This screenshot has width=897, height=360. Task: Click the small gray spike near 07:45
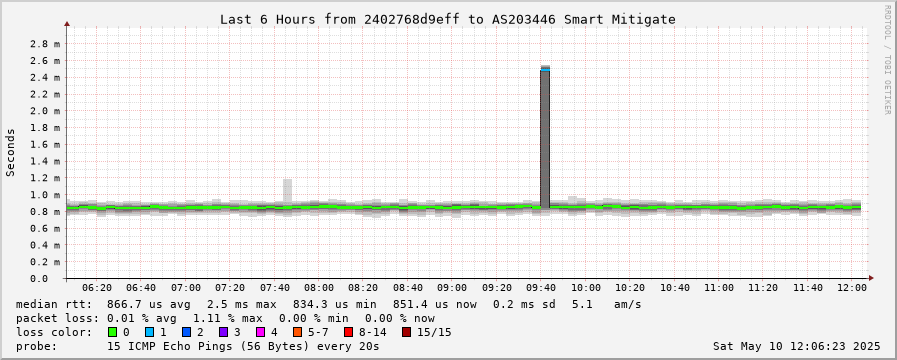[x=287, y=191]
